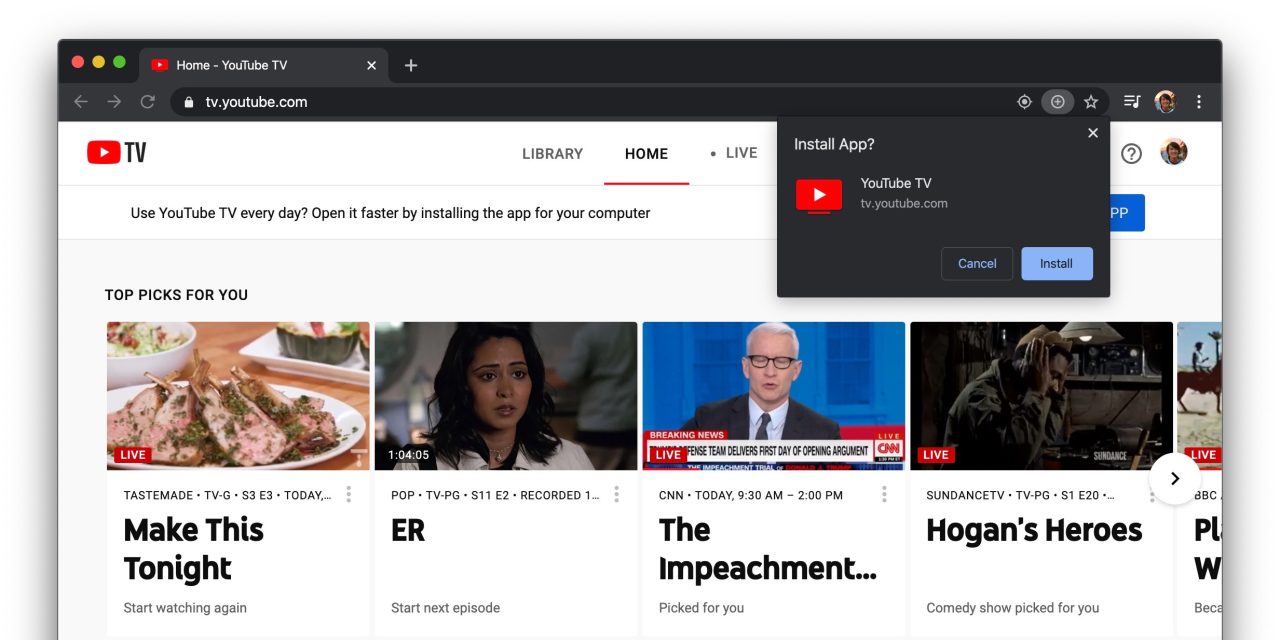
Task: Click the YouTube TV logo
Action: click(117, 153)
